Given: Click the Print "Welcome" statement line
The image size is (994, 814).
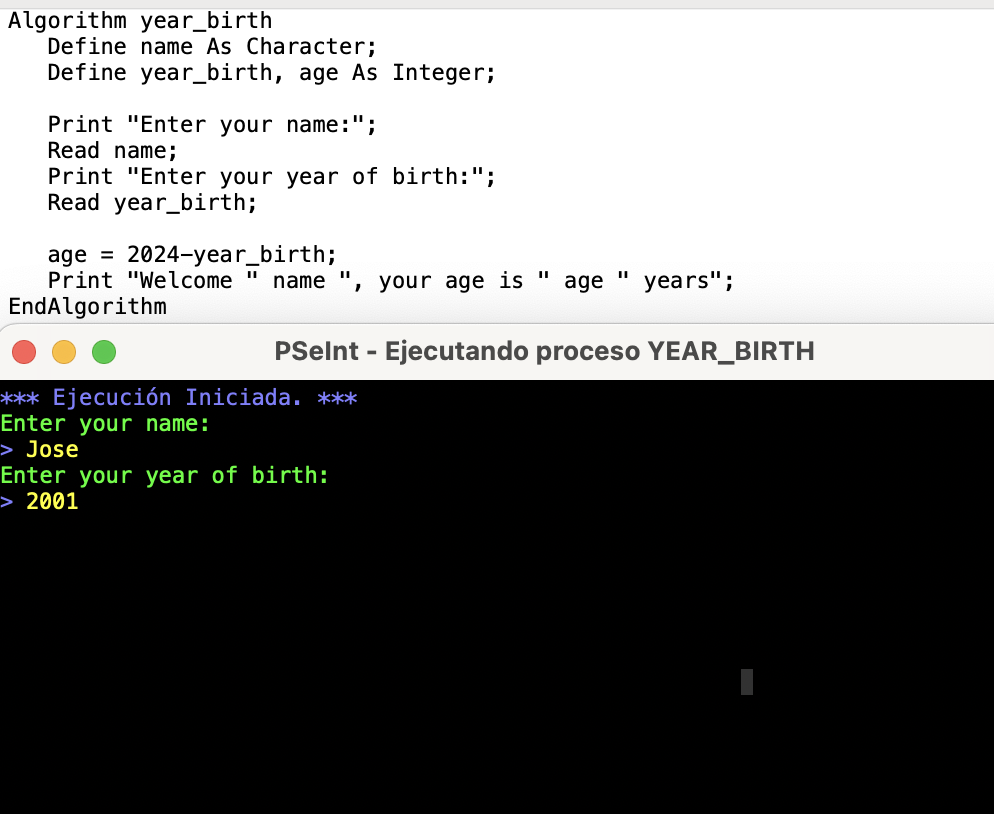Looking at the screenshot, I should [391, 280].
